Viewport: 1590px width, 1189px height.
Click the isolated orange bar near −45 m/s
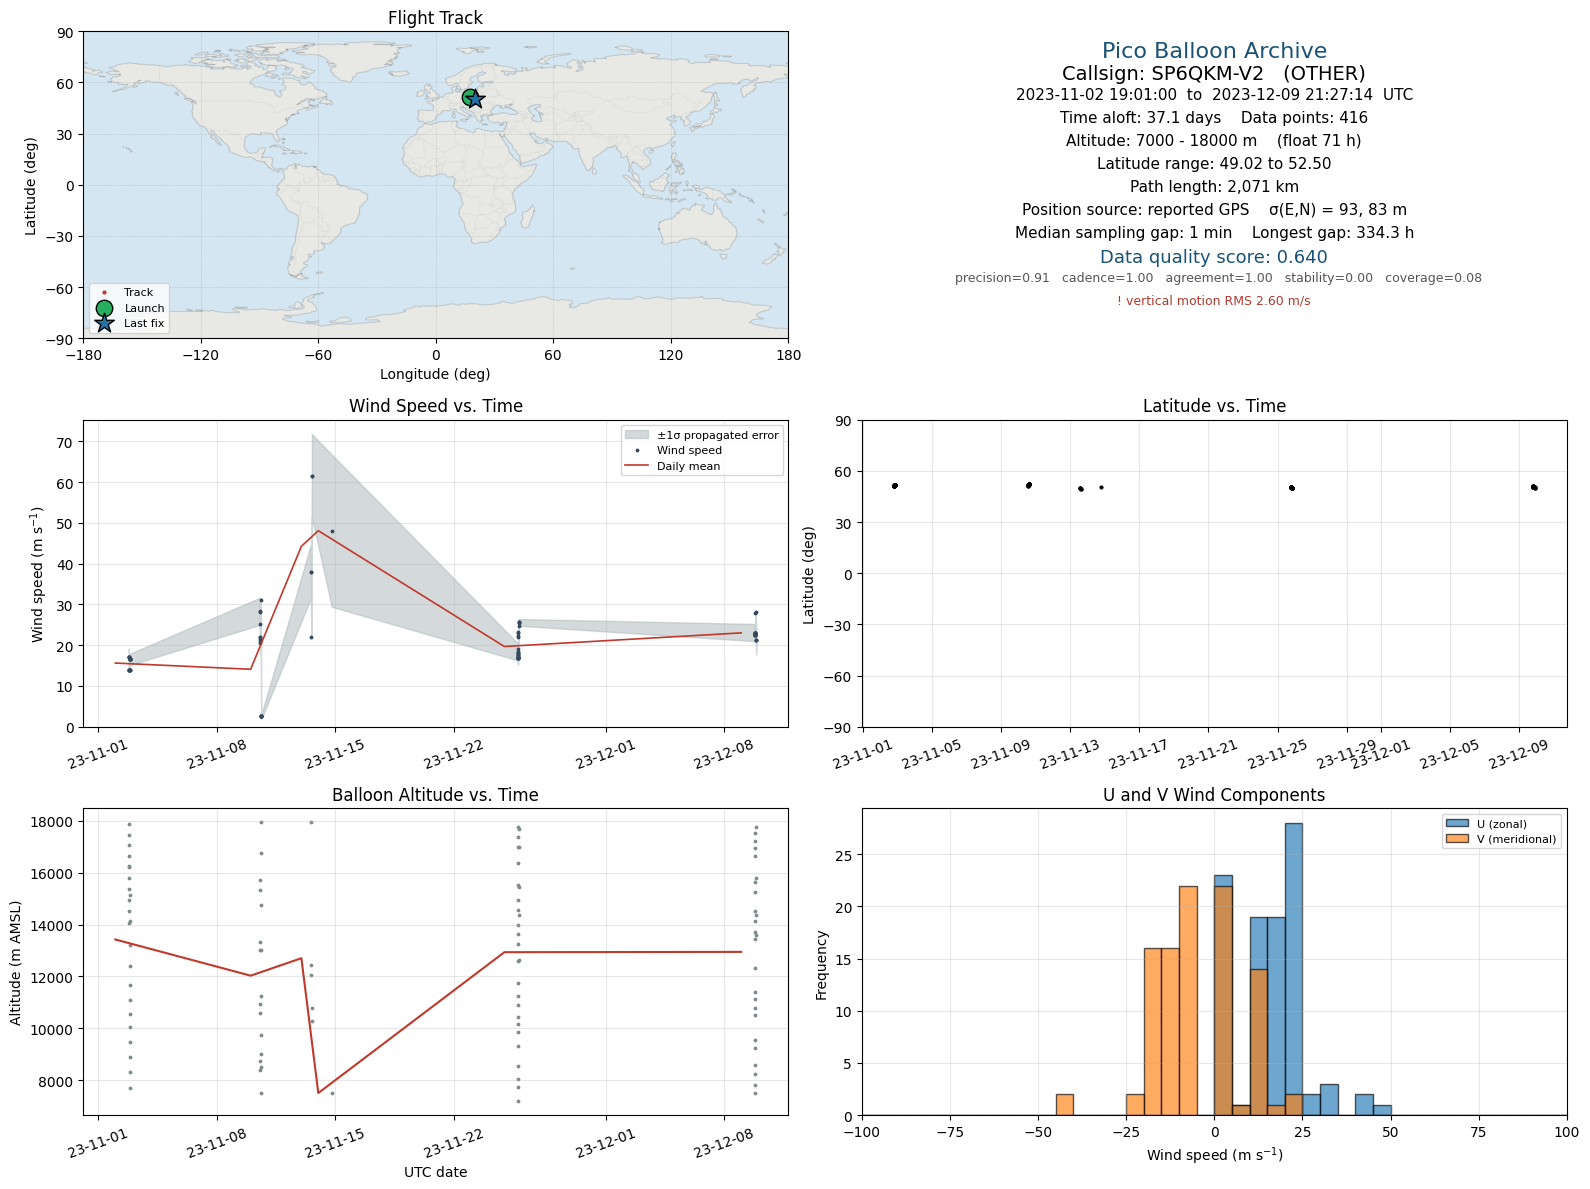coord(1064,1105)
